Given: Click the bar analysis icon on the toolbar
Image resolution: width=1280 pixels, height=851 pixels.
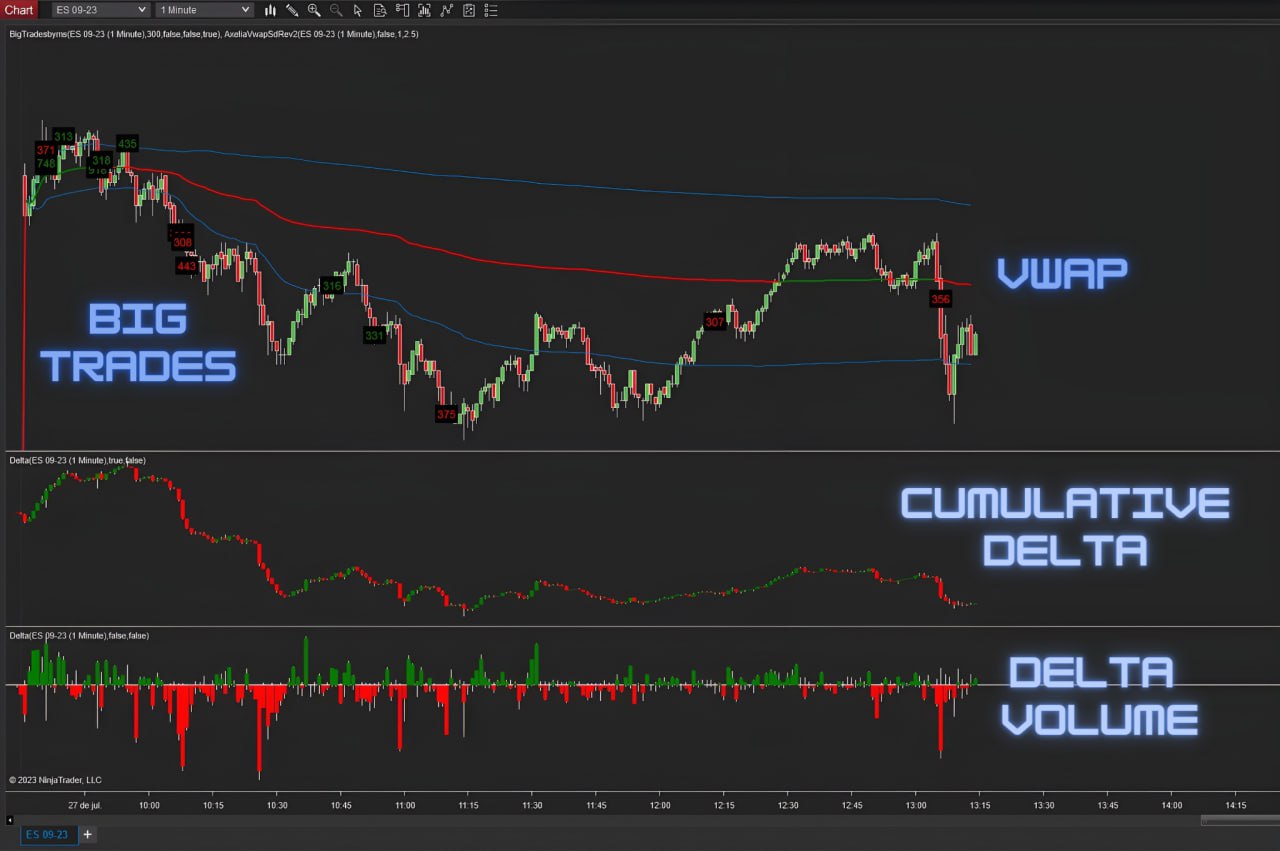Looking at the screenshot, I should tap(425, 10).
